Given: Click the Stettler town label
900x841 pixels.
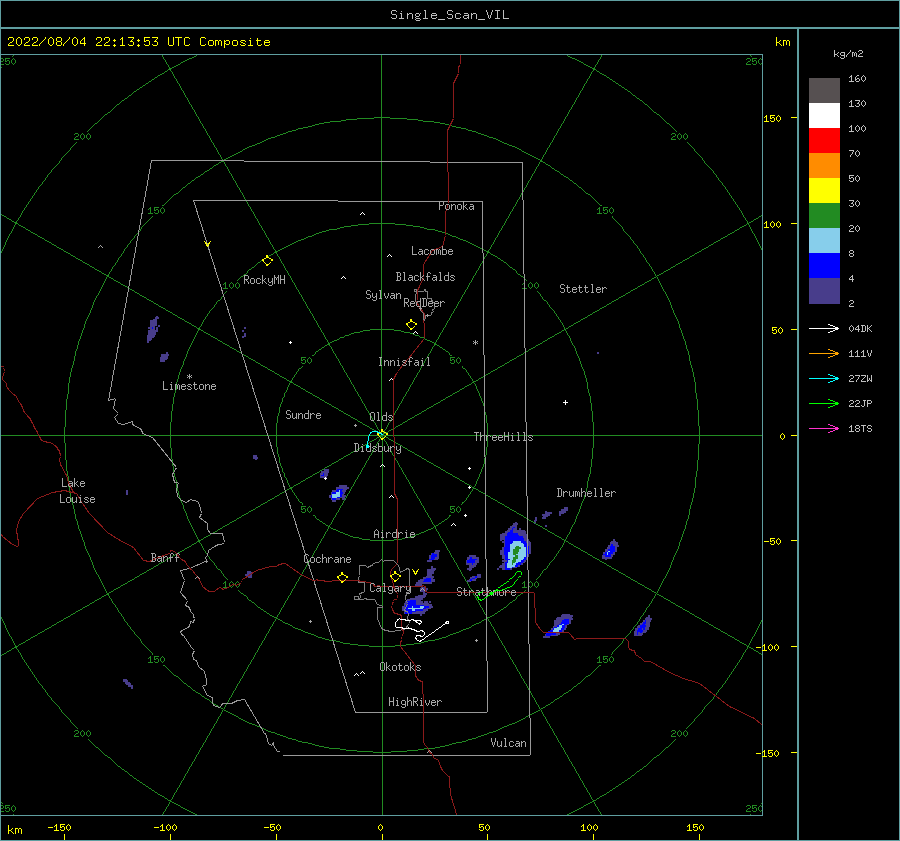Looking at the screenshot, I should (583, 289).
